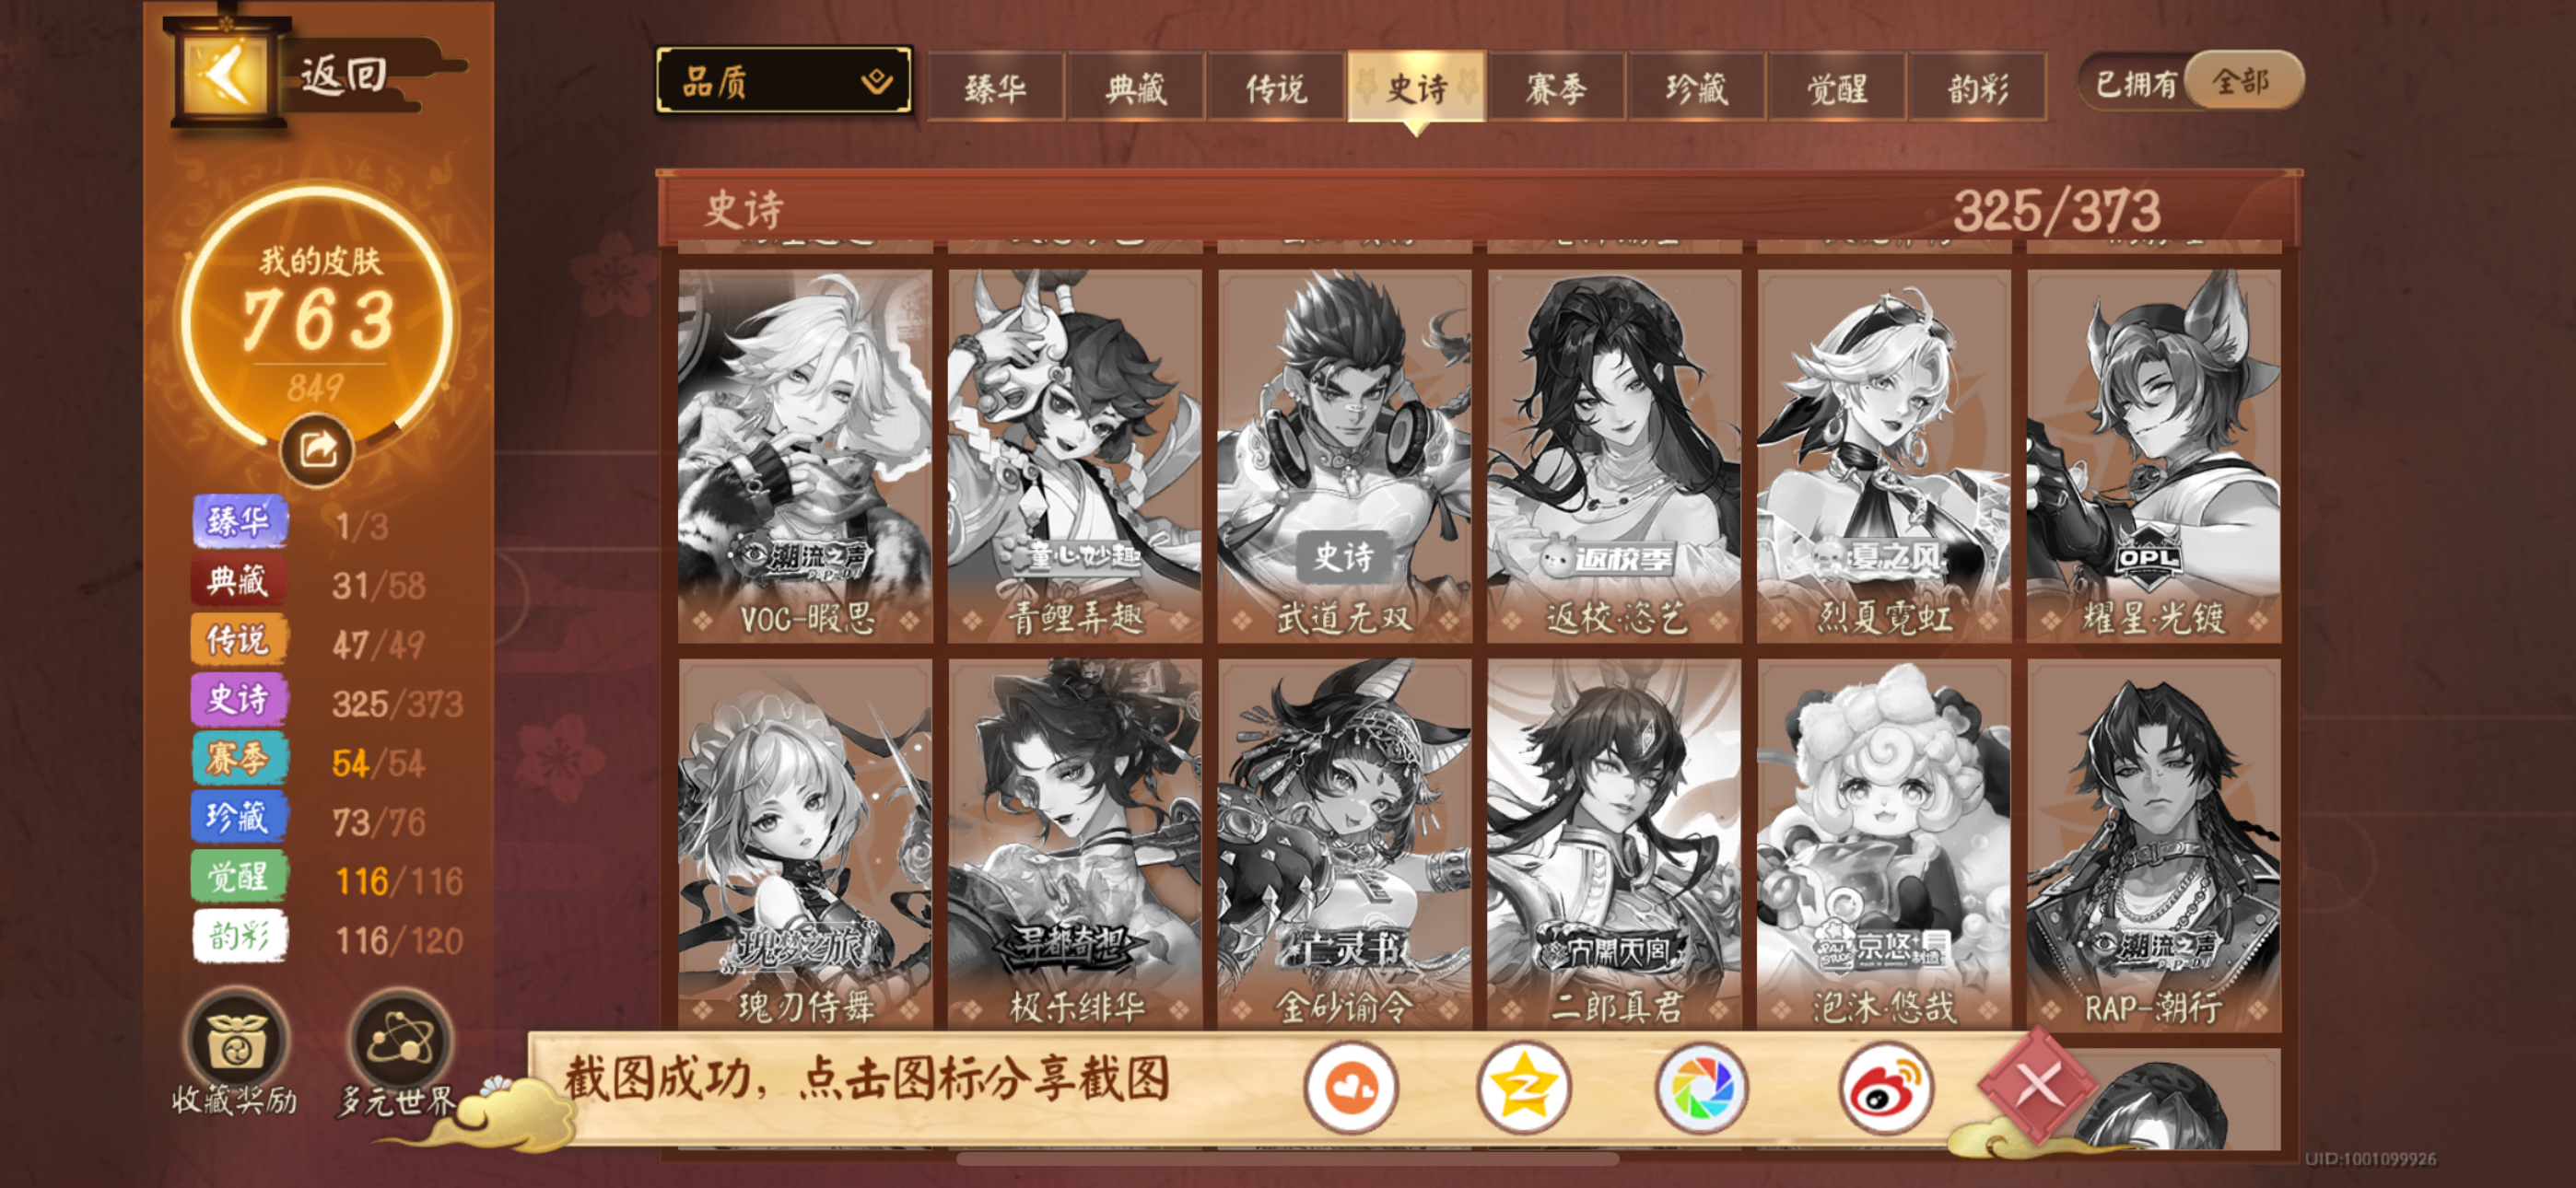Screen dimensions: 2576x1188
Task: Click the share icon under skin count
Action: click(x=317, y=450)
